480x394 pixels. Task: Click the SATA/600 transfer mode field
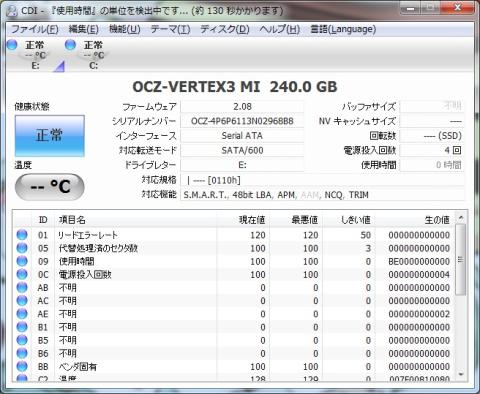pos(242,150)
